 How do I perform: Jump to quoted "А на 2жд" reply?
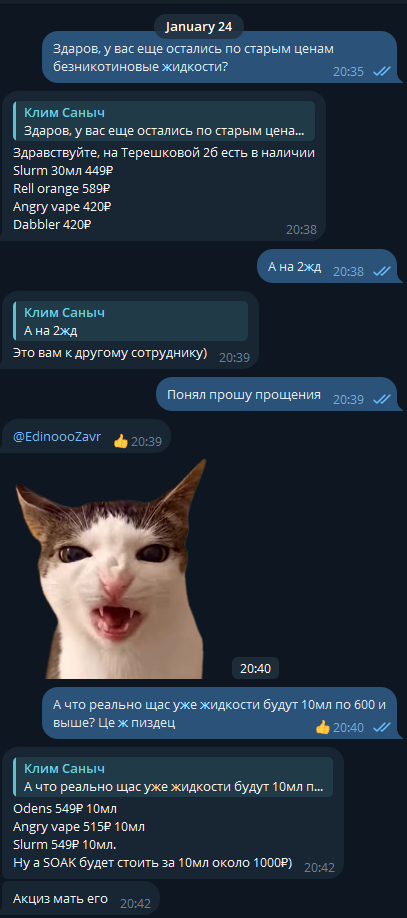pos(131,321)
